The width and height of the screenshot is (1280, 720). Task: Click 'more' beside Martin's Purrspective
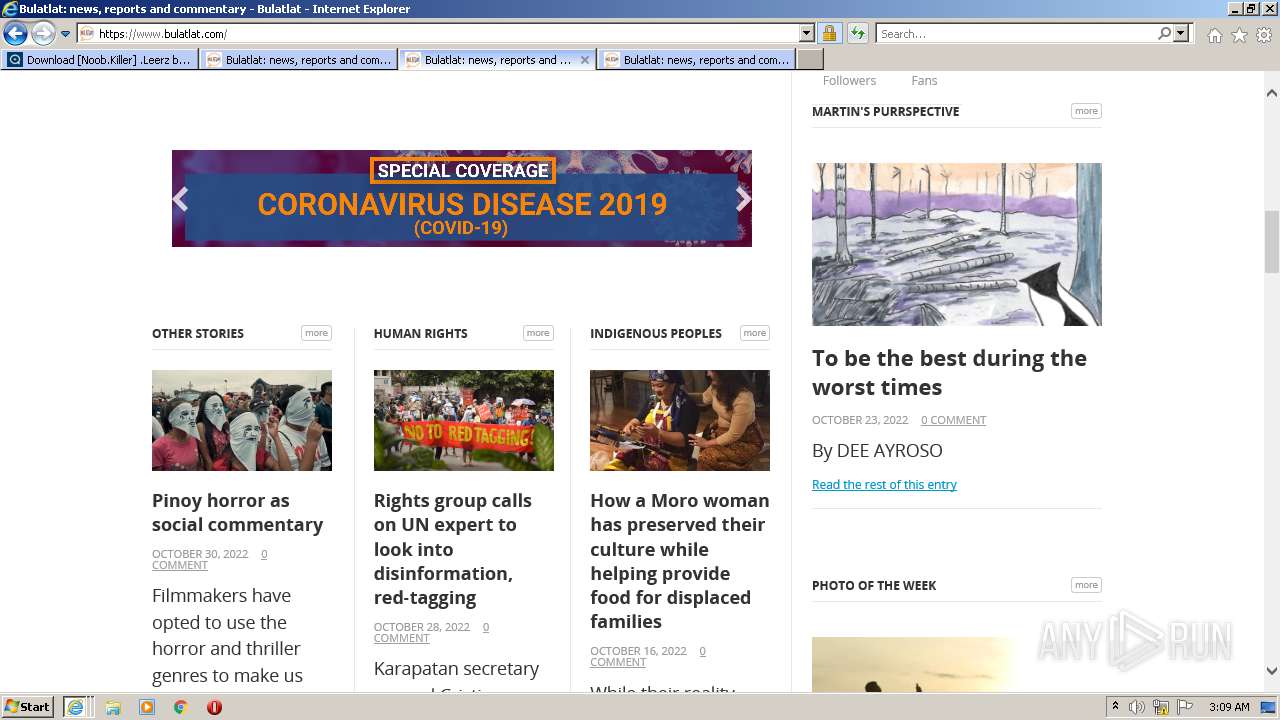1086,111
